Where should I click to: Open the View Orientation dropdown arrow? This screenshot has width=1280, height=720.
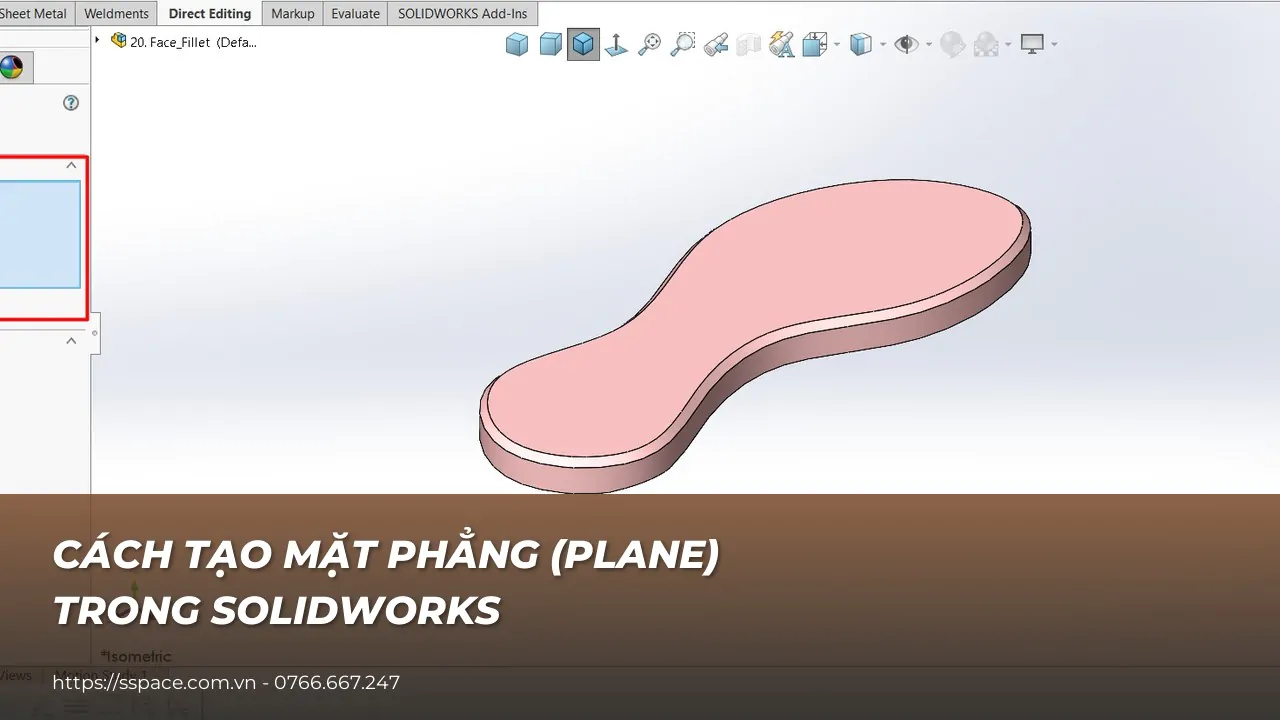tap(837, 44)
